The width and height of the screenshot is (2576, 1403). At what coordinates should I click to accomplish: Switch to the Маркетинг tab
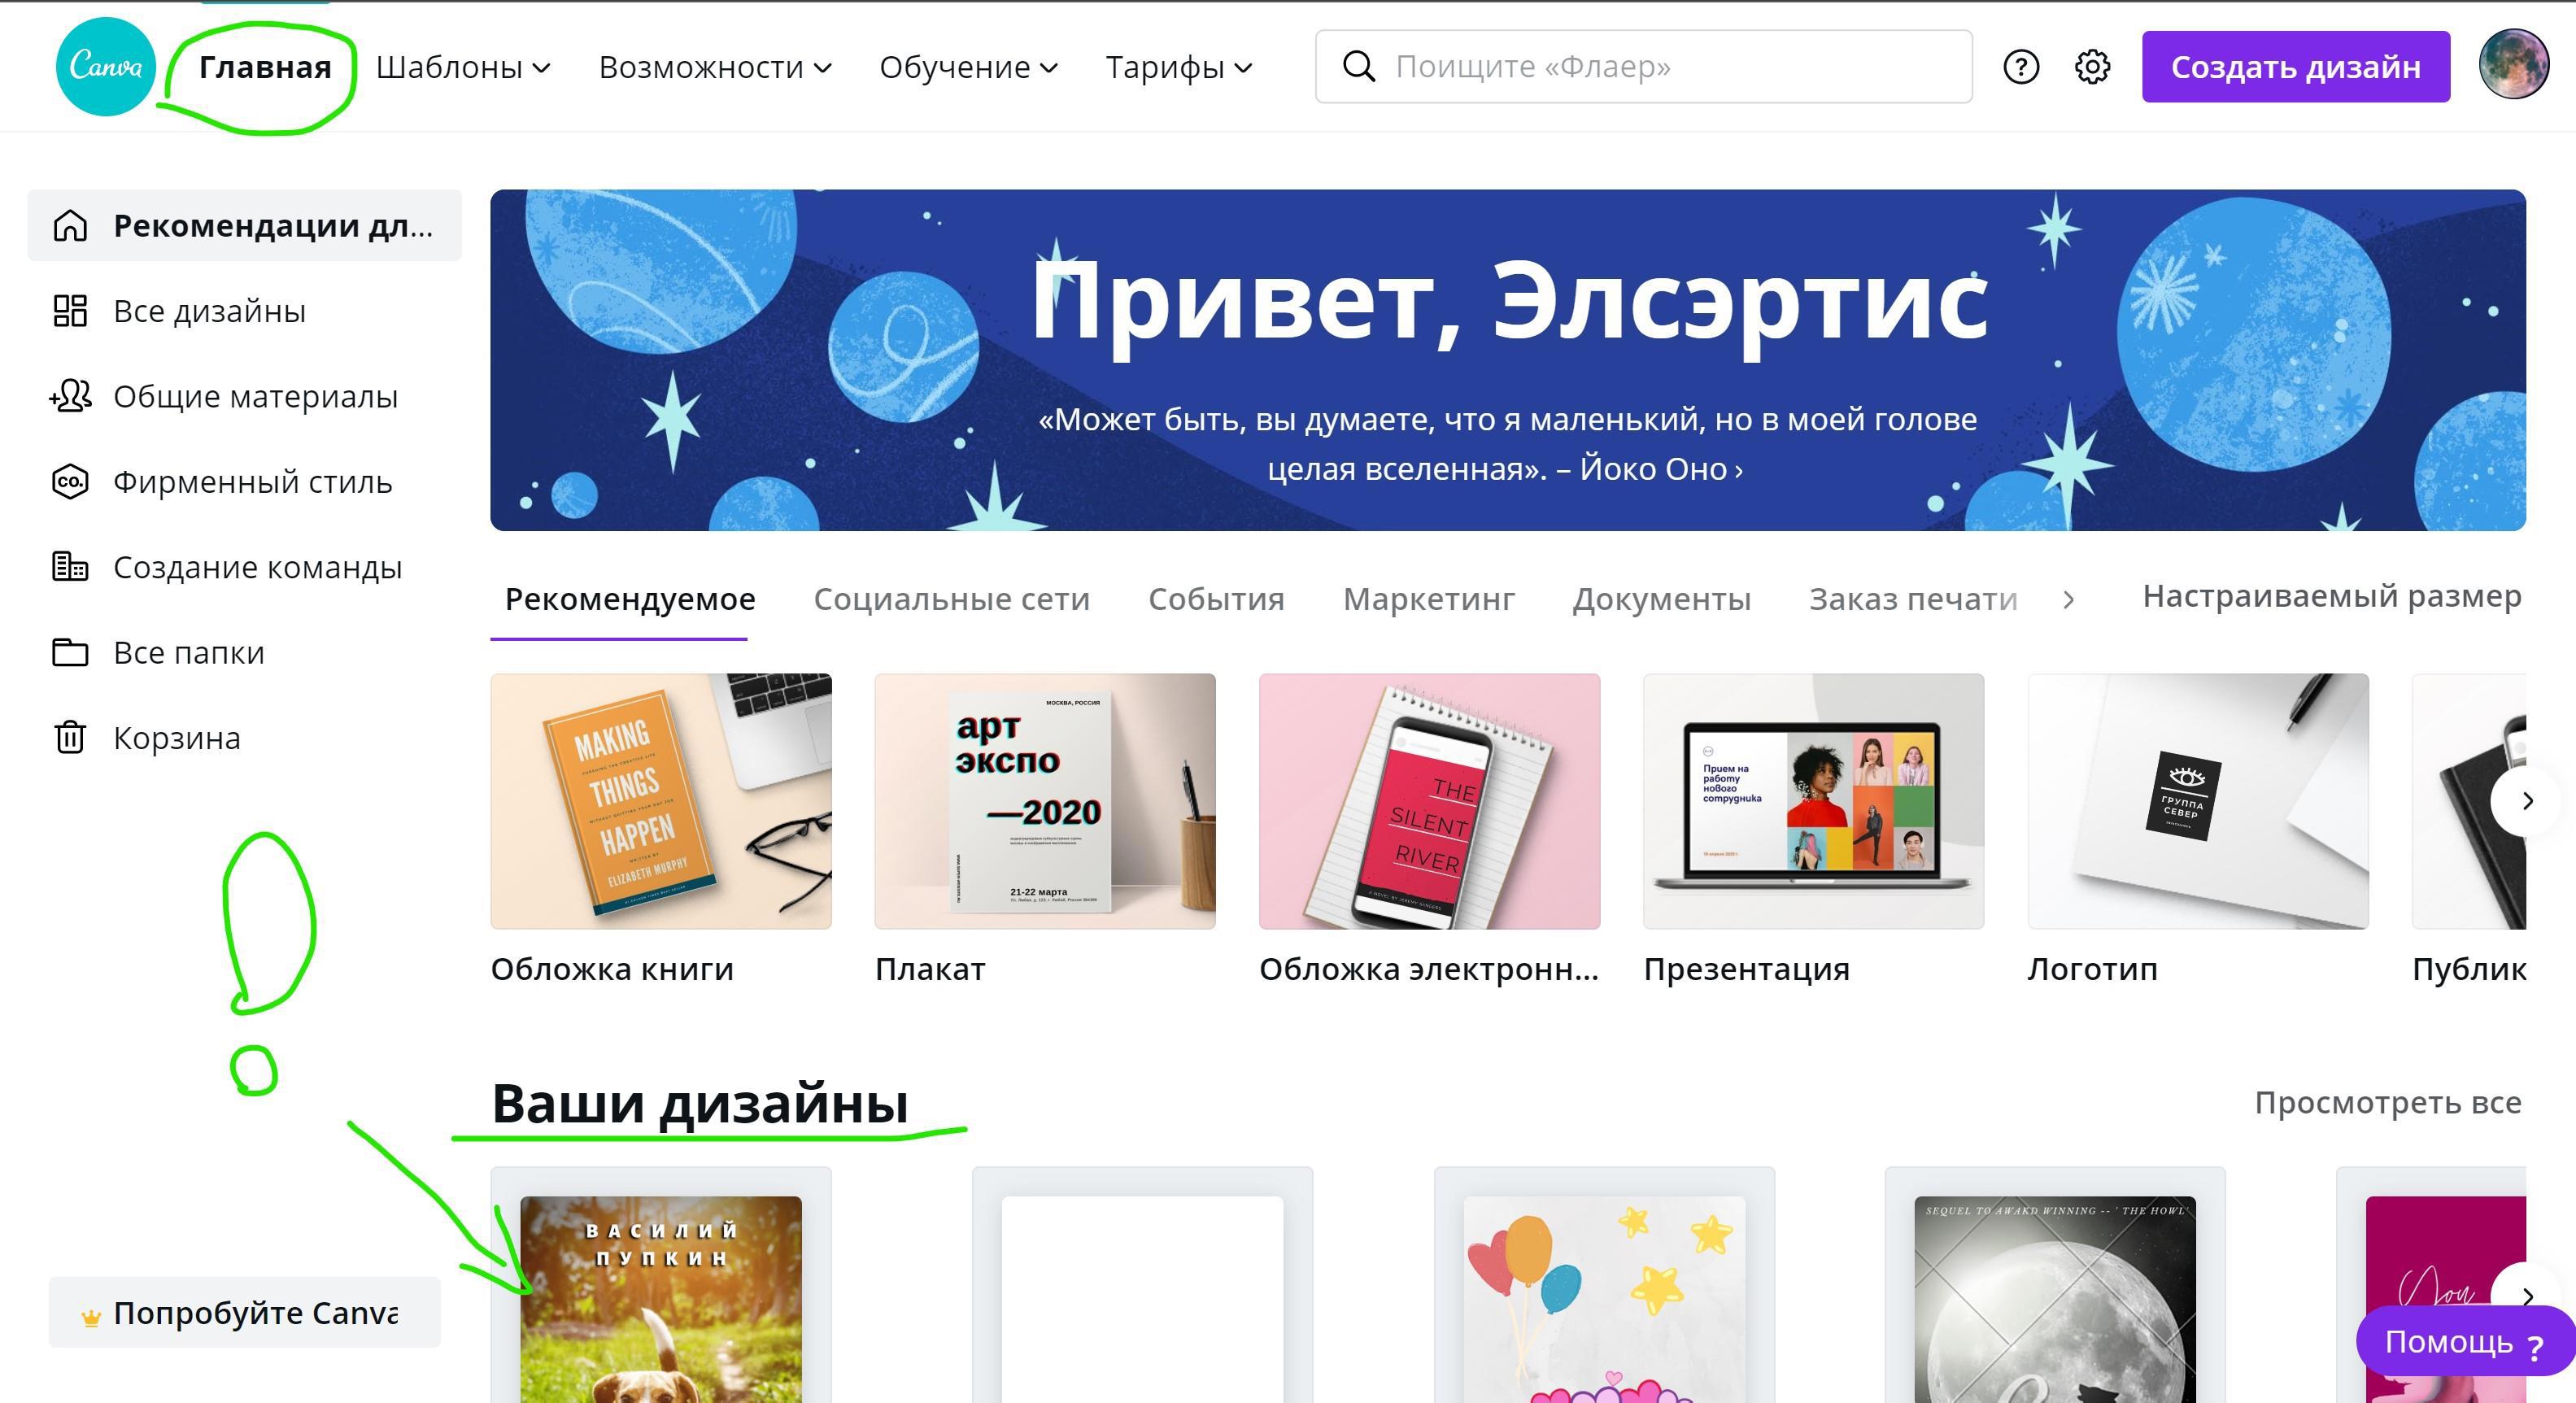coord(1428,598)
